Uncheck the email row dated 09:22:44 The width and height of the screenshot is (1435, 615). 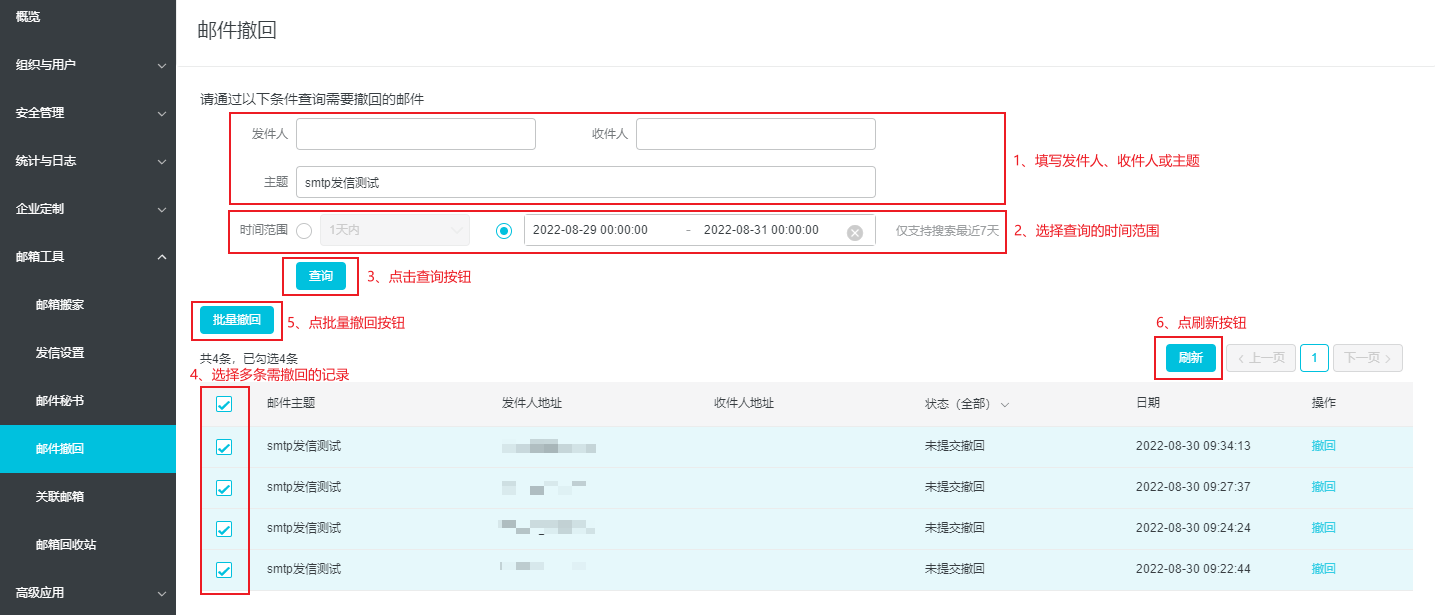click(x=224, y=570)
